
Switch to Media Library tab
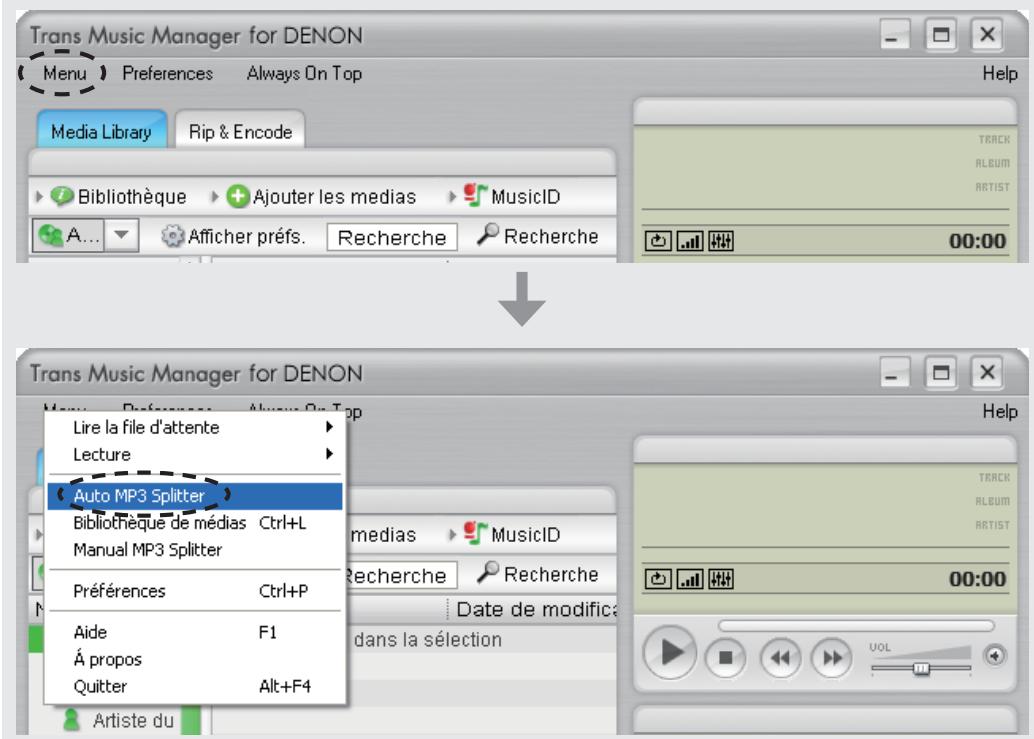click(102, 132)
